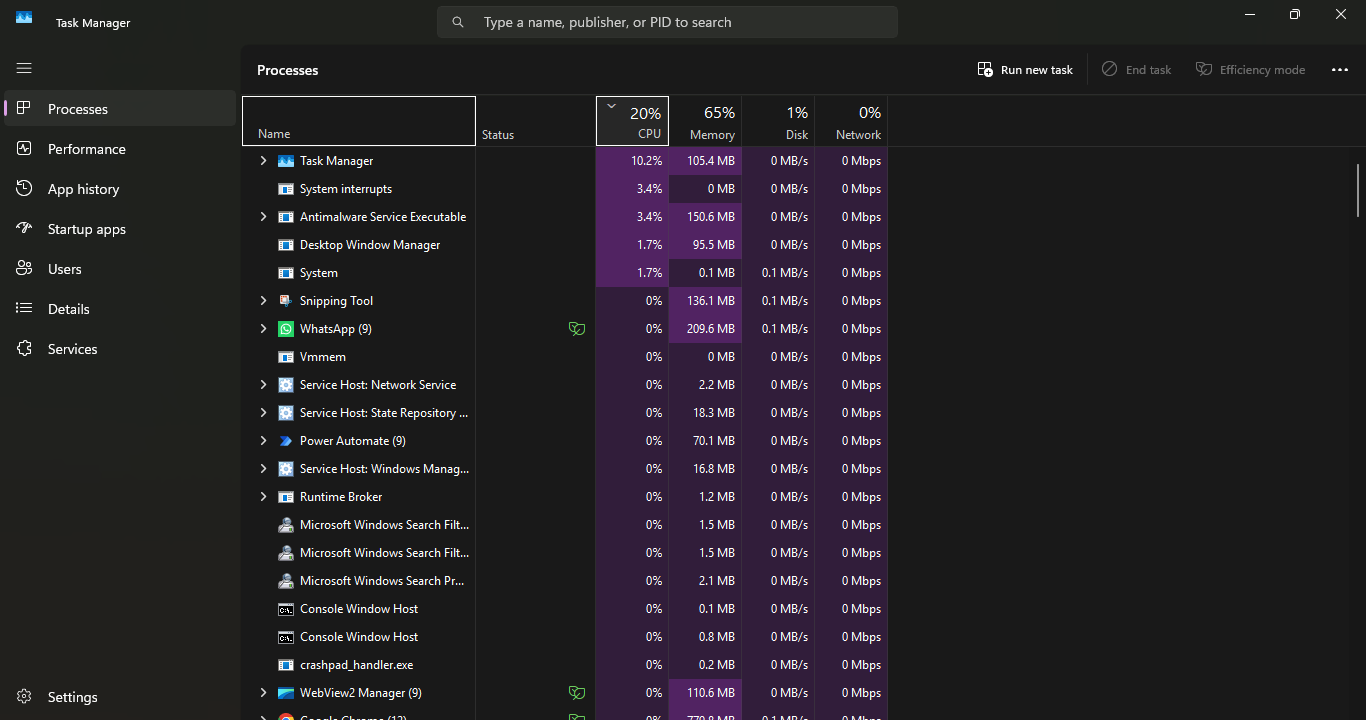Expand the Runtime Broker process group
1366x720 pixels.
263,497
